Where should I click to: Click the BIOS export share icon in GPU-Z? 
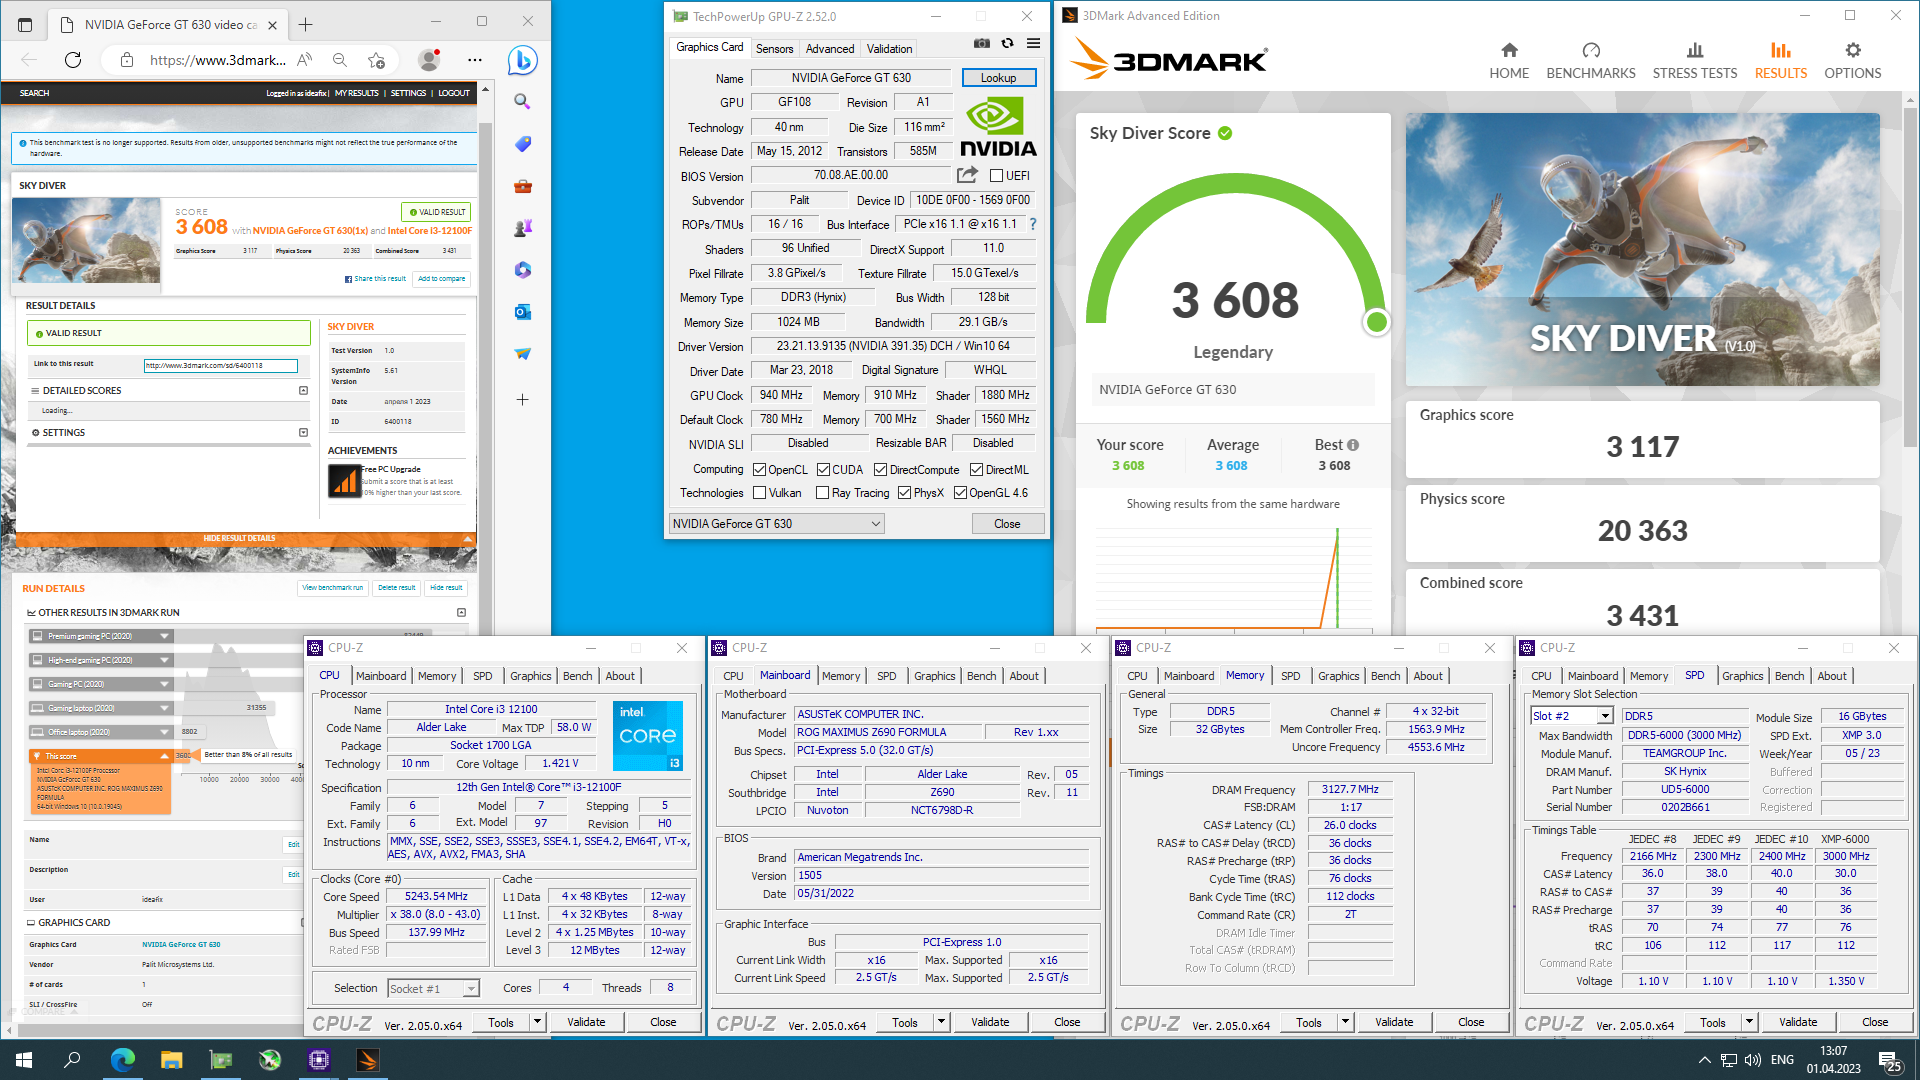click(x=966, y=175)
